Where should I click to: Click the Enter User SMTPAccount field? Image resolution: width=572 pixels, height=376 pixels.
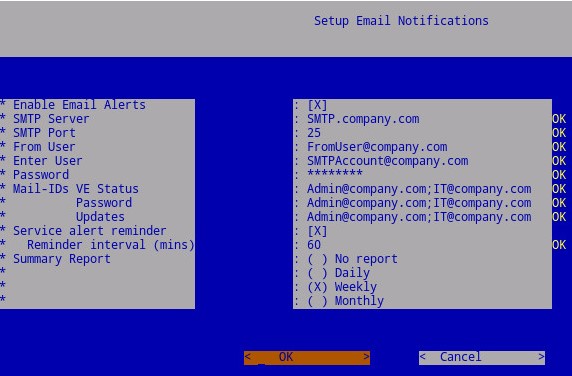point(387,161)
